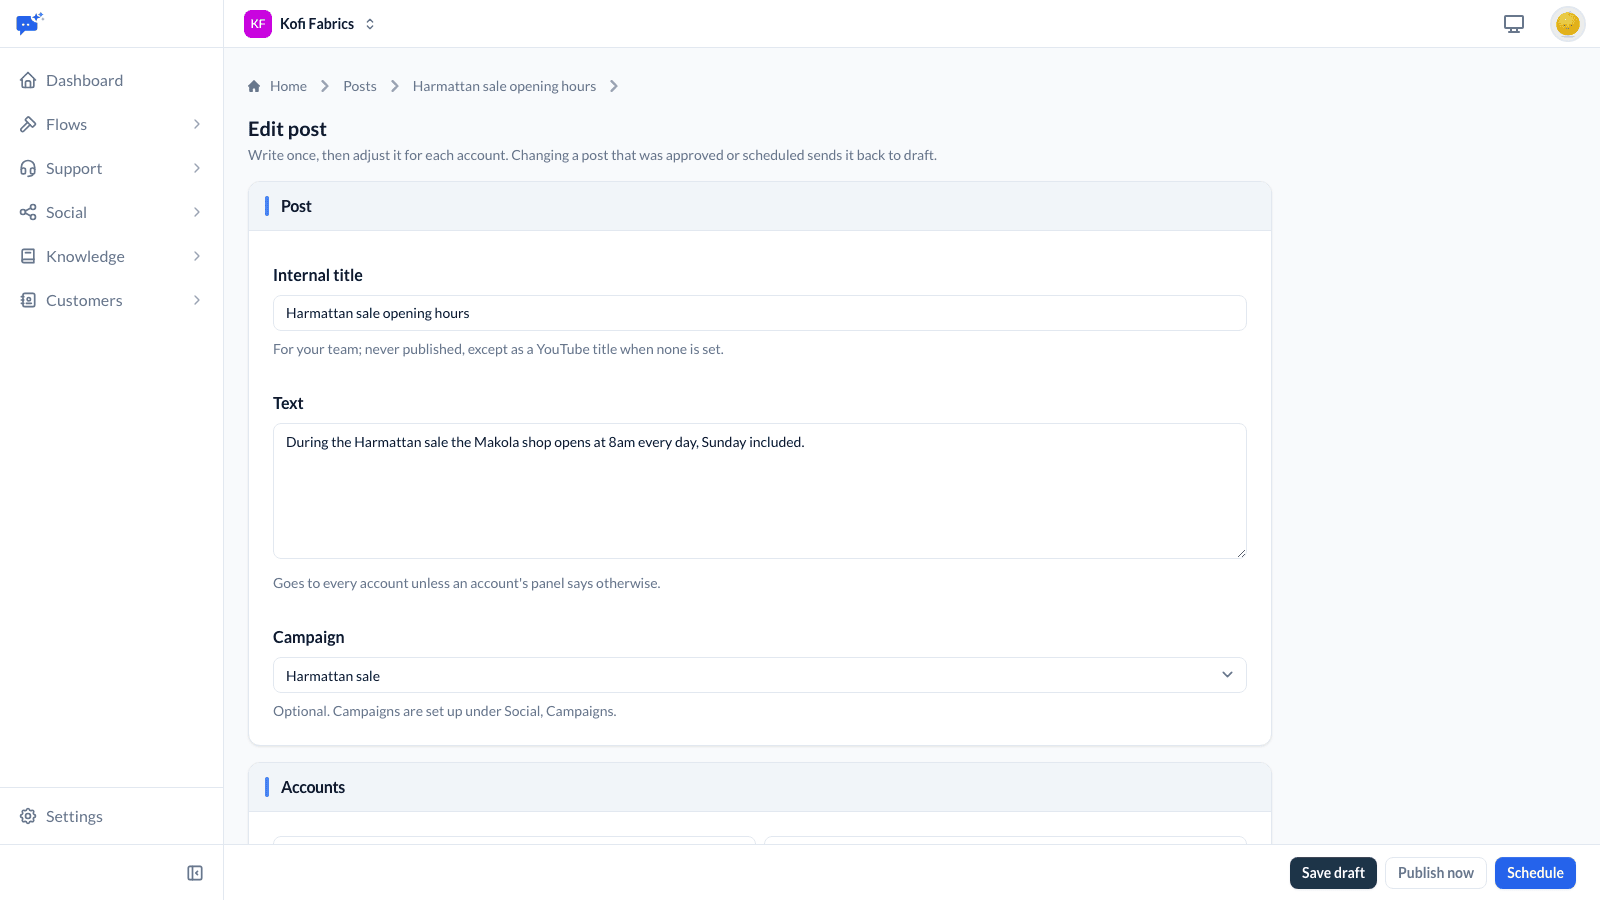Click the Social share icon
This screenshot has height=900, width=1600.
click(28, 212)
